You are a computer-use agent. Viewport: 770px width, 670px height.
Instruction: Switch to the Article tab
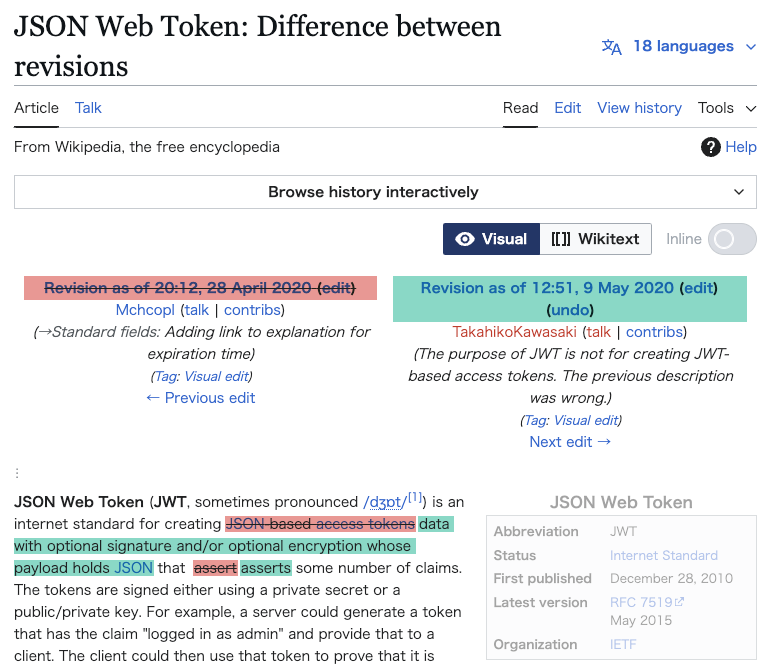pos(36,108)
